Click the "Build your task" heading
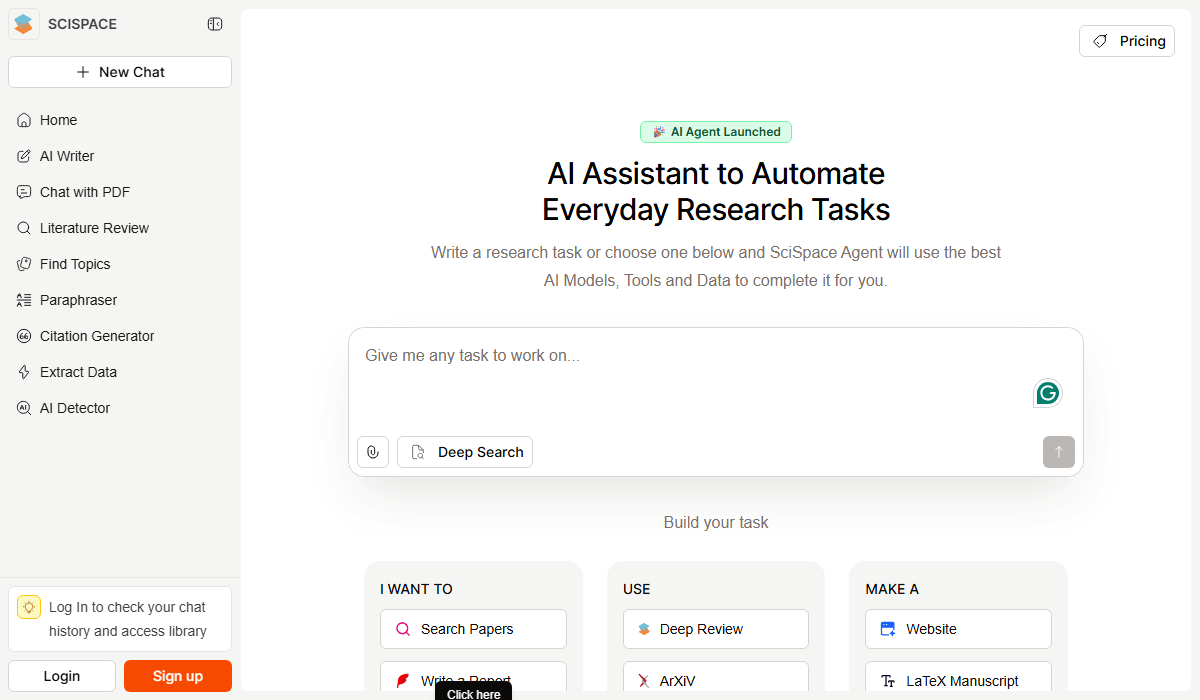The height and width of the screenshot is (700, 1200). tap(716, 522)
